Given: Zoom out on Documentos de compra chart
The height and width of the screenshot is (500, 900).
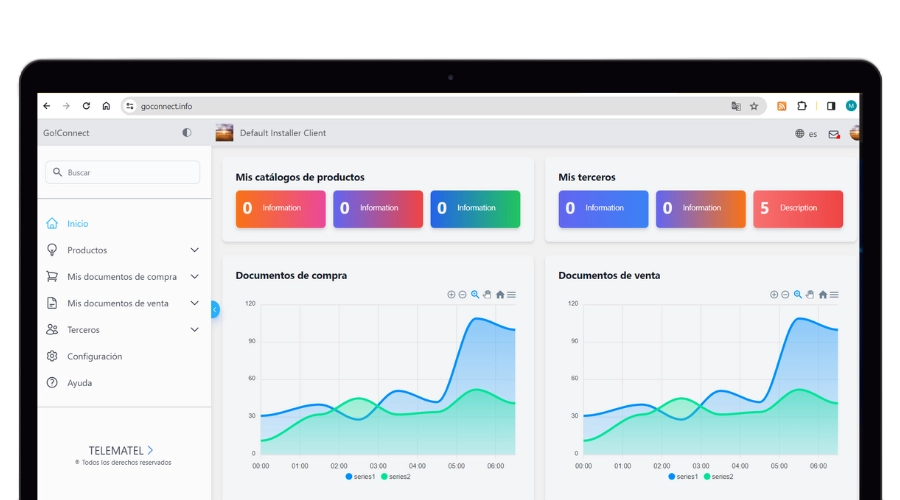Looking at the screenshot, I should [x=463, y=294].
